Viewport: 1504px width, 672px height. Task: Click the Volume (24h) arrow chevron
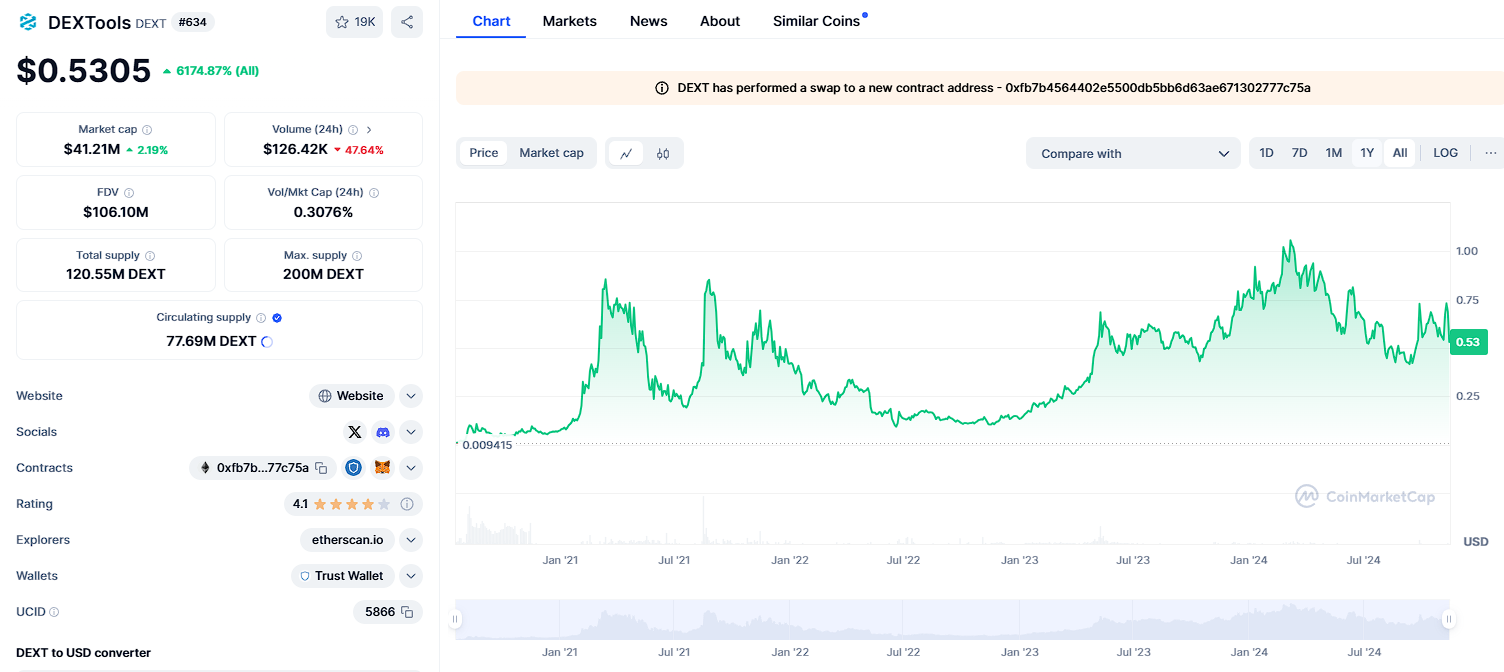[x=369, y=130]
